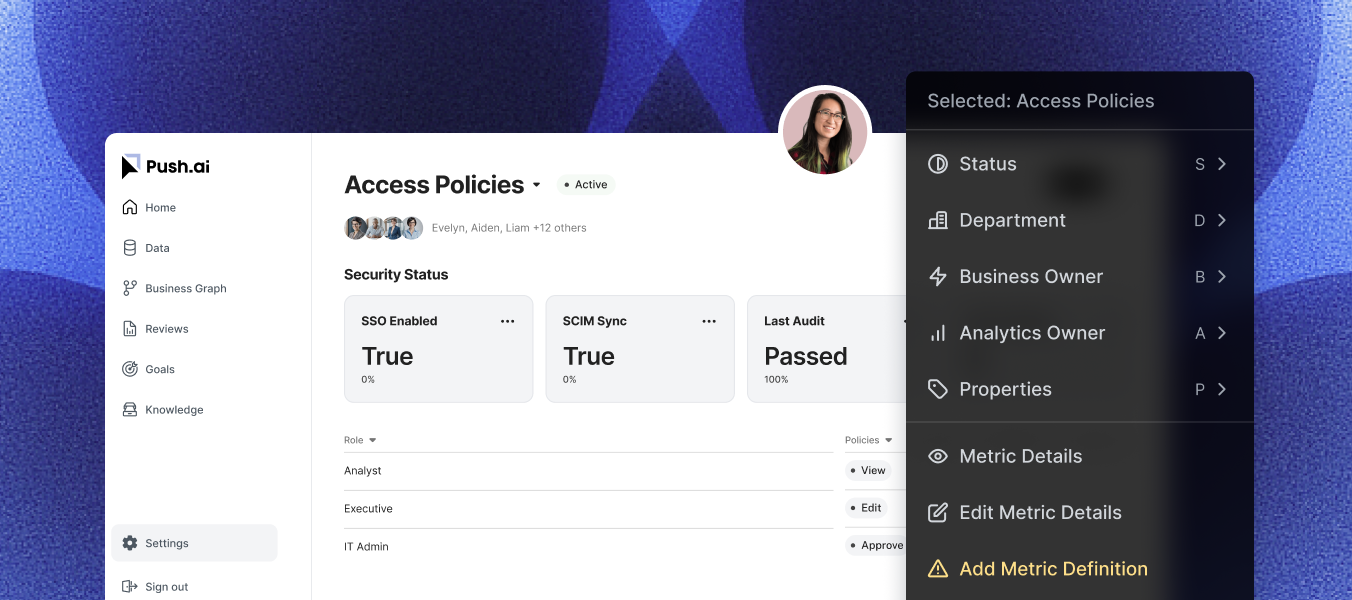
Task: Open SCIM Sync card options menu
Action: click(709, 321)
